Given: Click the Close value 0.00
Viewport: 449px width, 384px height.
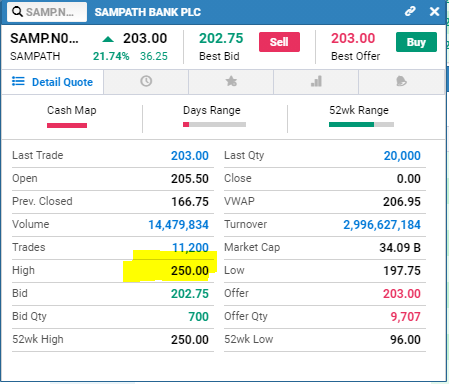Looking at the screenshot, I should tap(409, 179).
